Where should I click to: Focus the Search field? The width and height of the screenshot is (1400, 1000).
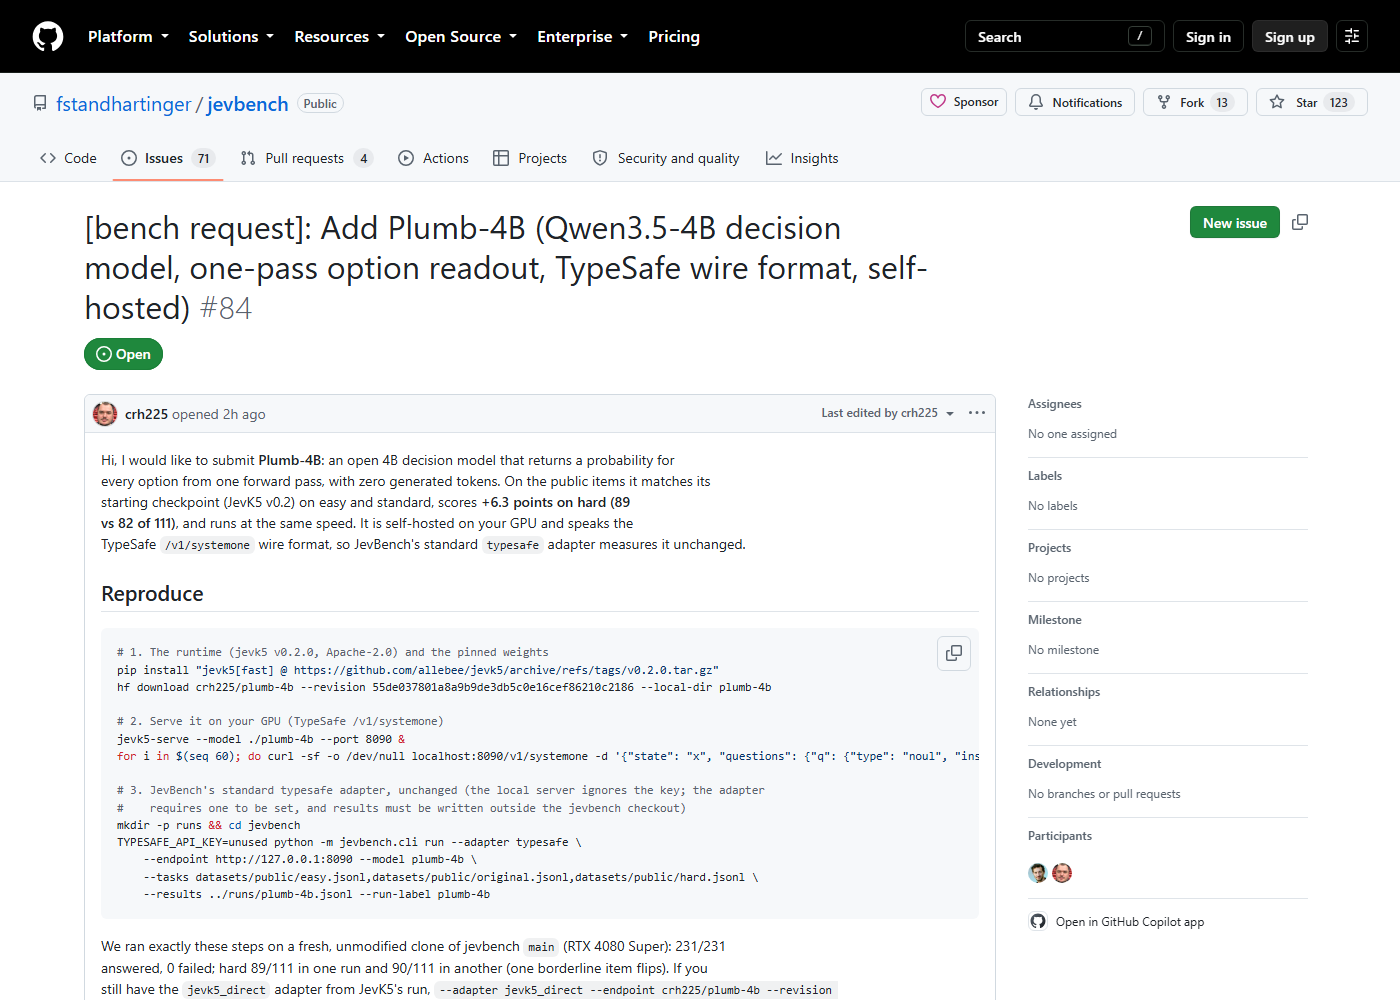[1065, 37]
